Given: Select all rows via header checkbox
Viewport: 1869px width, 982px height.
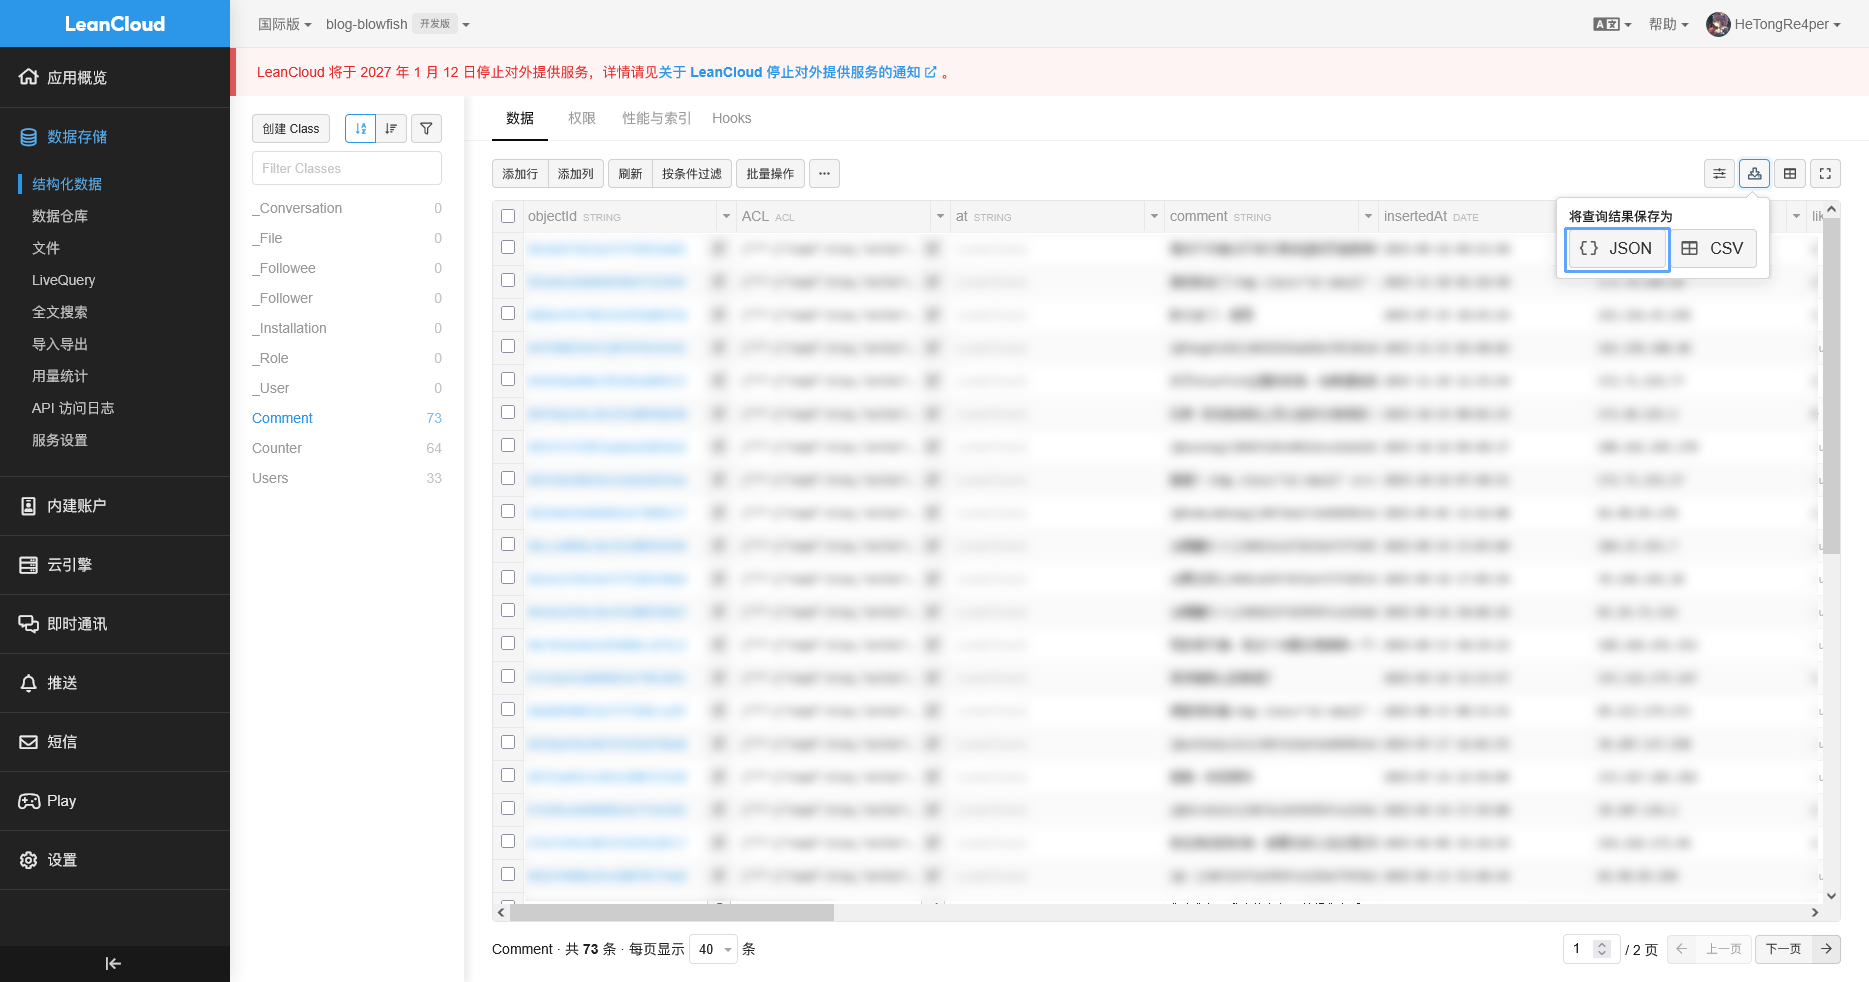Looking at the screenshot, I should pos(508,215).
